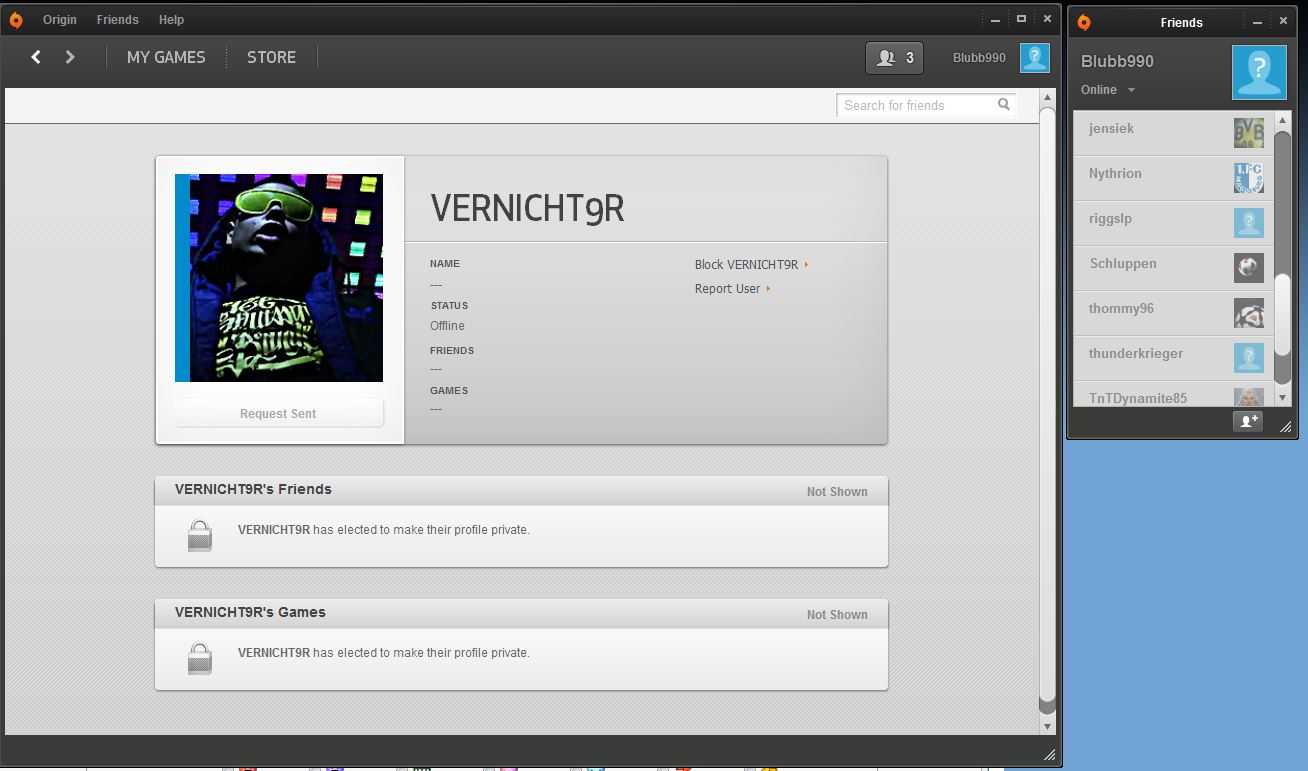The image size is (1308, 771).
Task: Open the Online status dropdown
Action: coord(1108,90)
